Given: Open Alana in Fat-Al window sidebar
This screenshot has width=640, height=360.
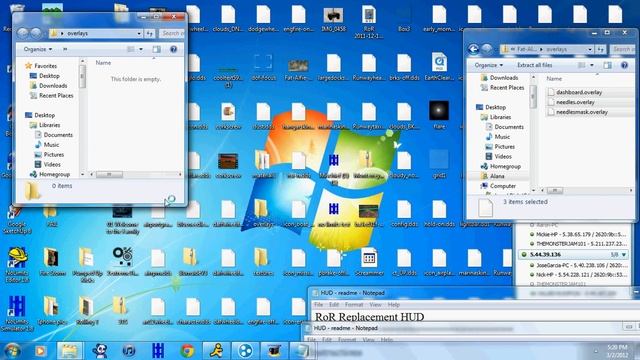Looking at the screenshot, I should coord(497,176).
